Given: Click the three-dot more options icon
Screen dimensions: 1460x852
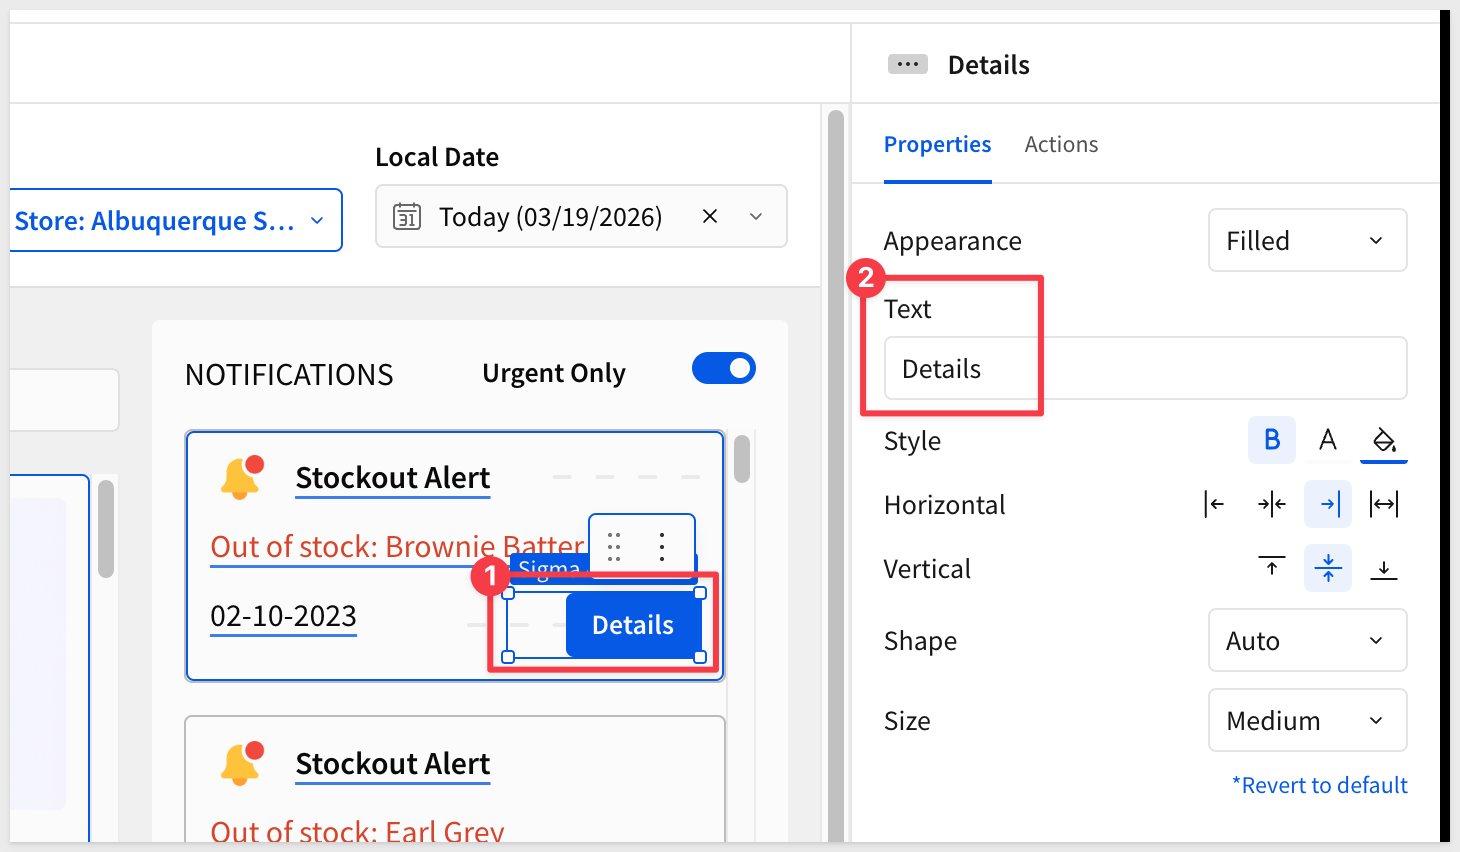Looking at the screenshot, I should point(662,546).
